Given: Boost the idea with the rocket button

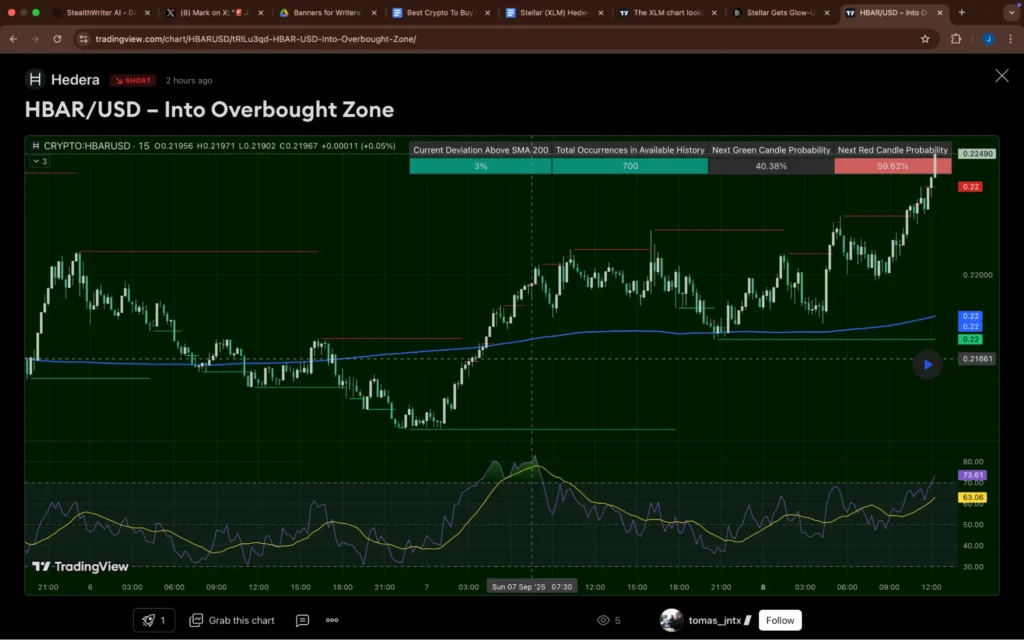Looking at the screenshot, I should (154, 620).
